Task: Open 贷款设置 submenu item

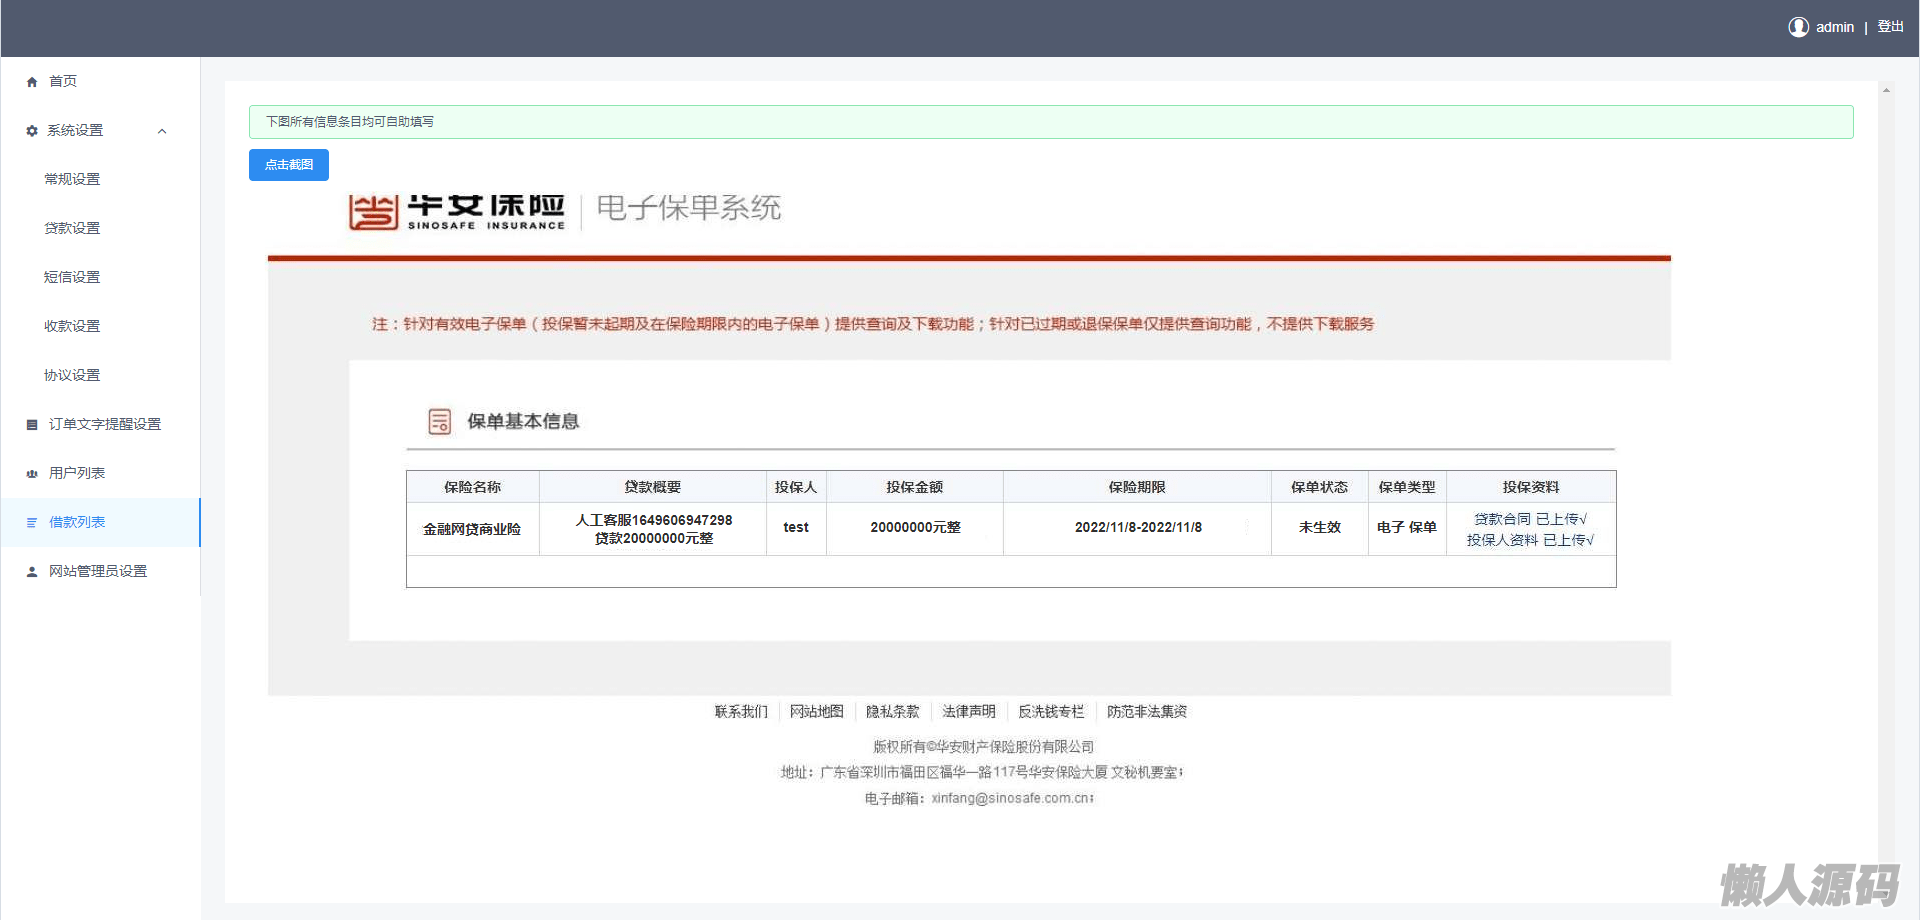Action: point(72,228)
